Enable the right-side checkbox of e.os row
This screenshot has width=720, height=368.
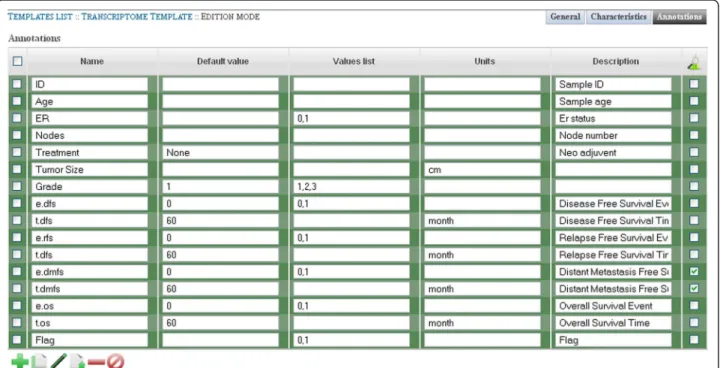694,305
